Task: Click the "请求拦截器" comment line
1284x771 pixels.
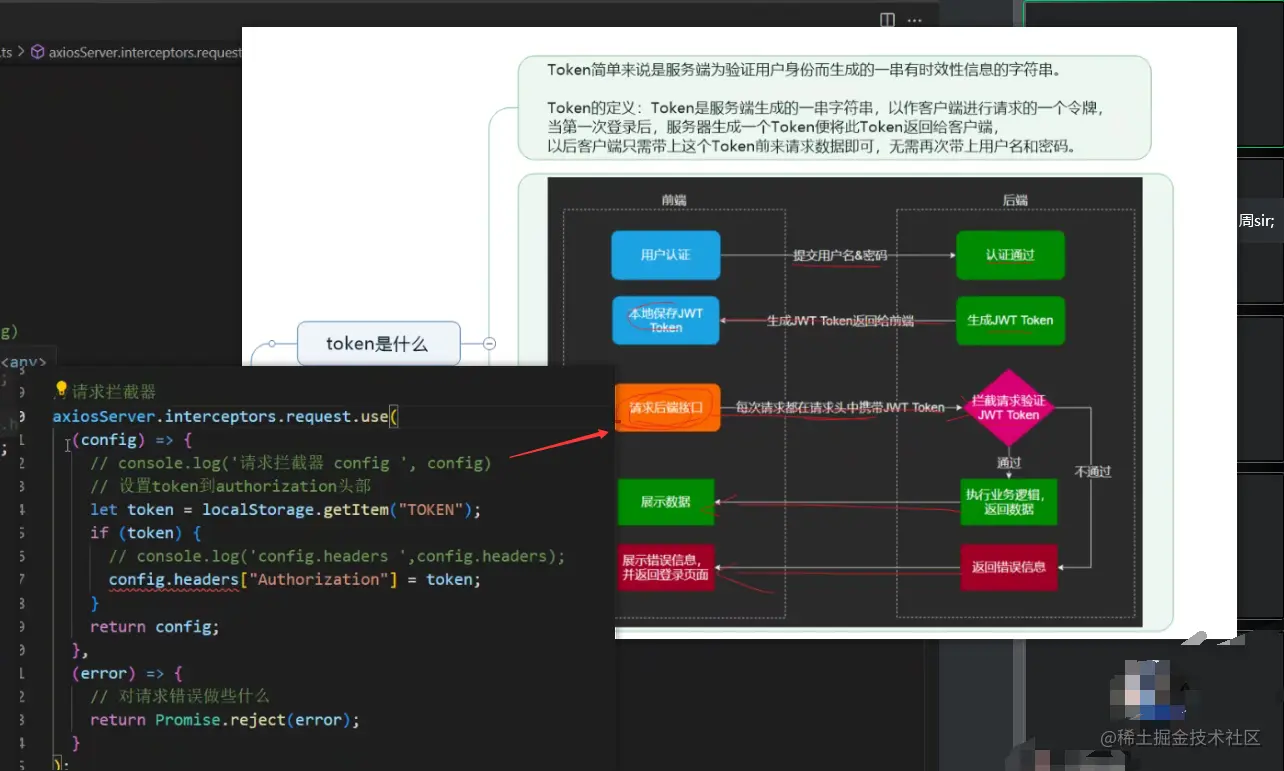Action: [x=114, y=391]
